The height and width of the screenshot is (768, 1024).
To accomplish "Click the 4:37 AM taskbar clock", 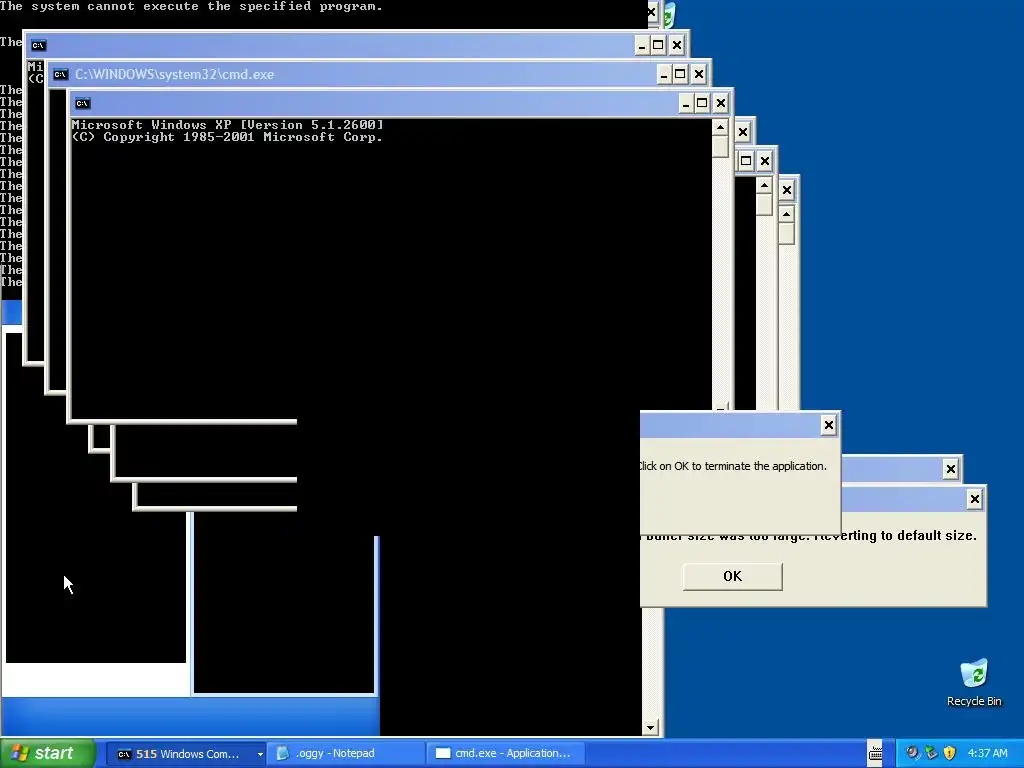I will click(x=987, y=754).
